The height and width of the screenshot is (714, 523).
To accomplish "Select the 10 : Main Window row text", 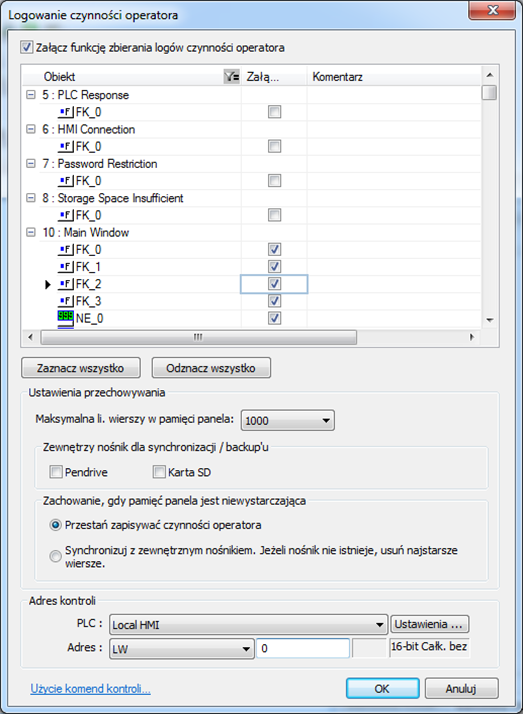I will (x=86, y=233).
